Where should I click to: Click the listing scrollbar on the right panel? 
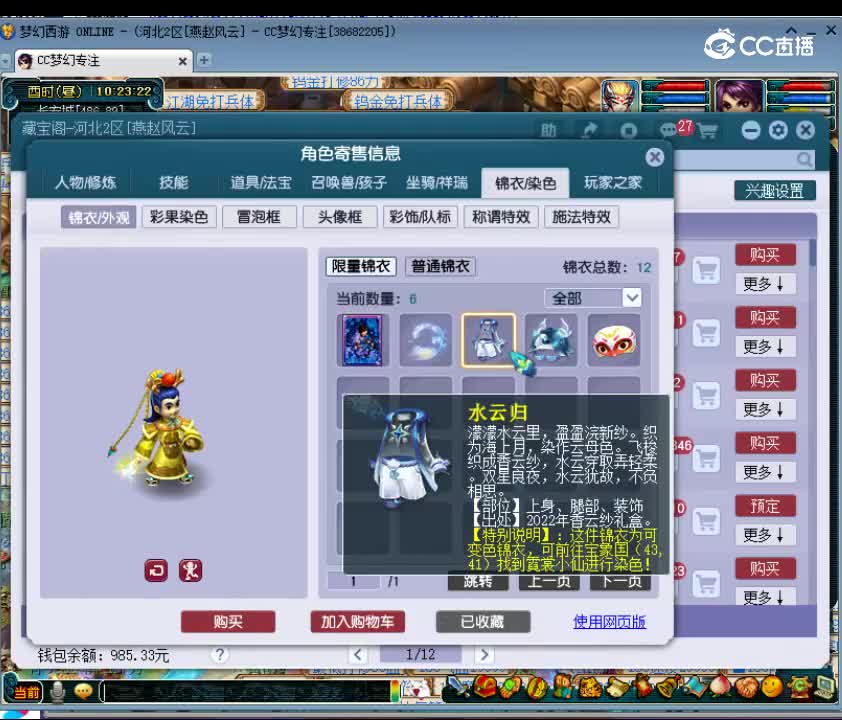pyautogui.click(x=812, y=252)
